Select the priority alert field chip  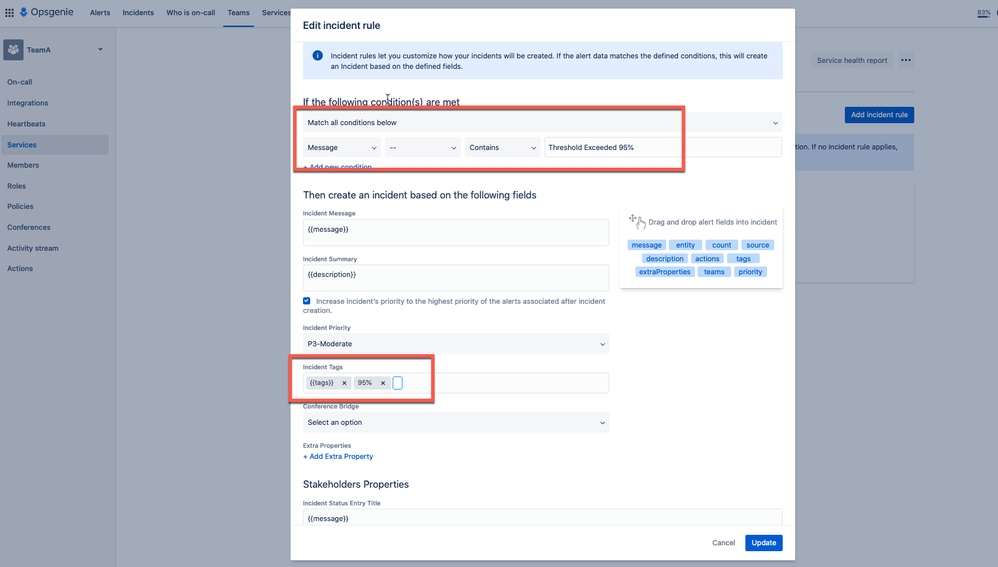(750, 272)
